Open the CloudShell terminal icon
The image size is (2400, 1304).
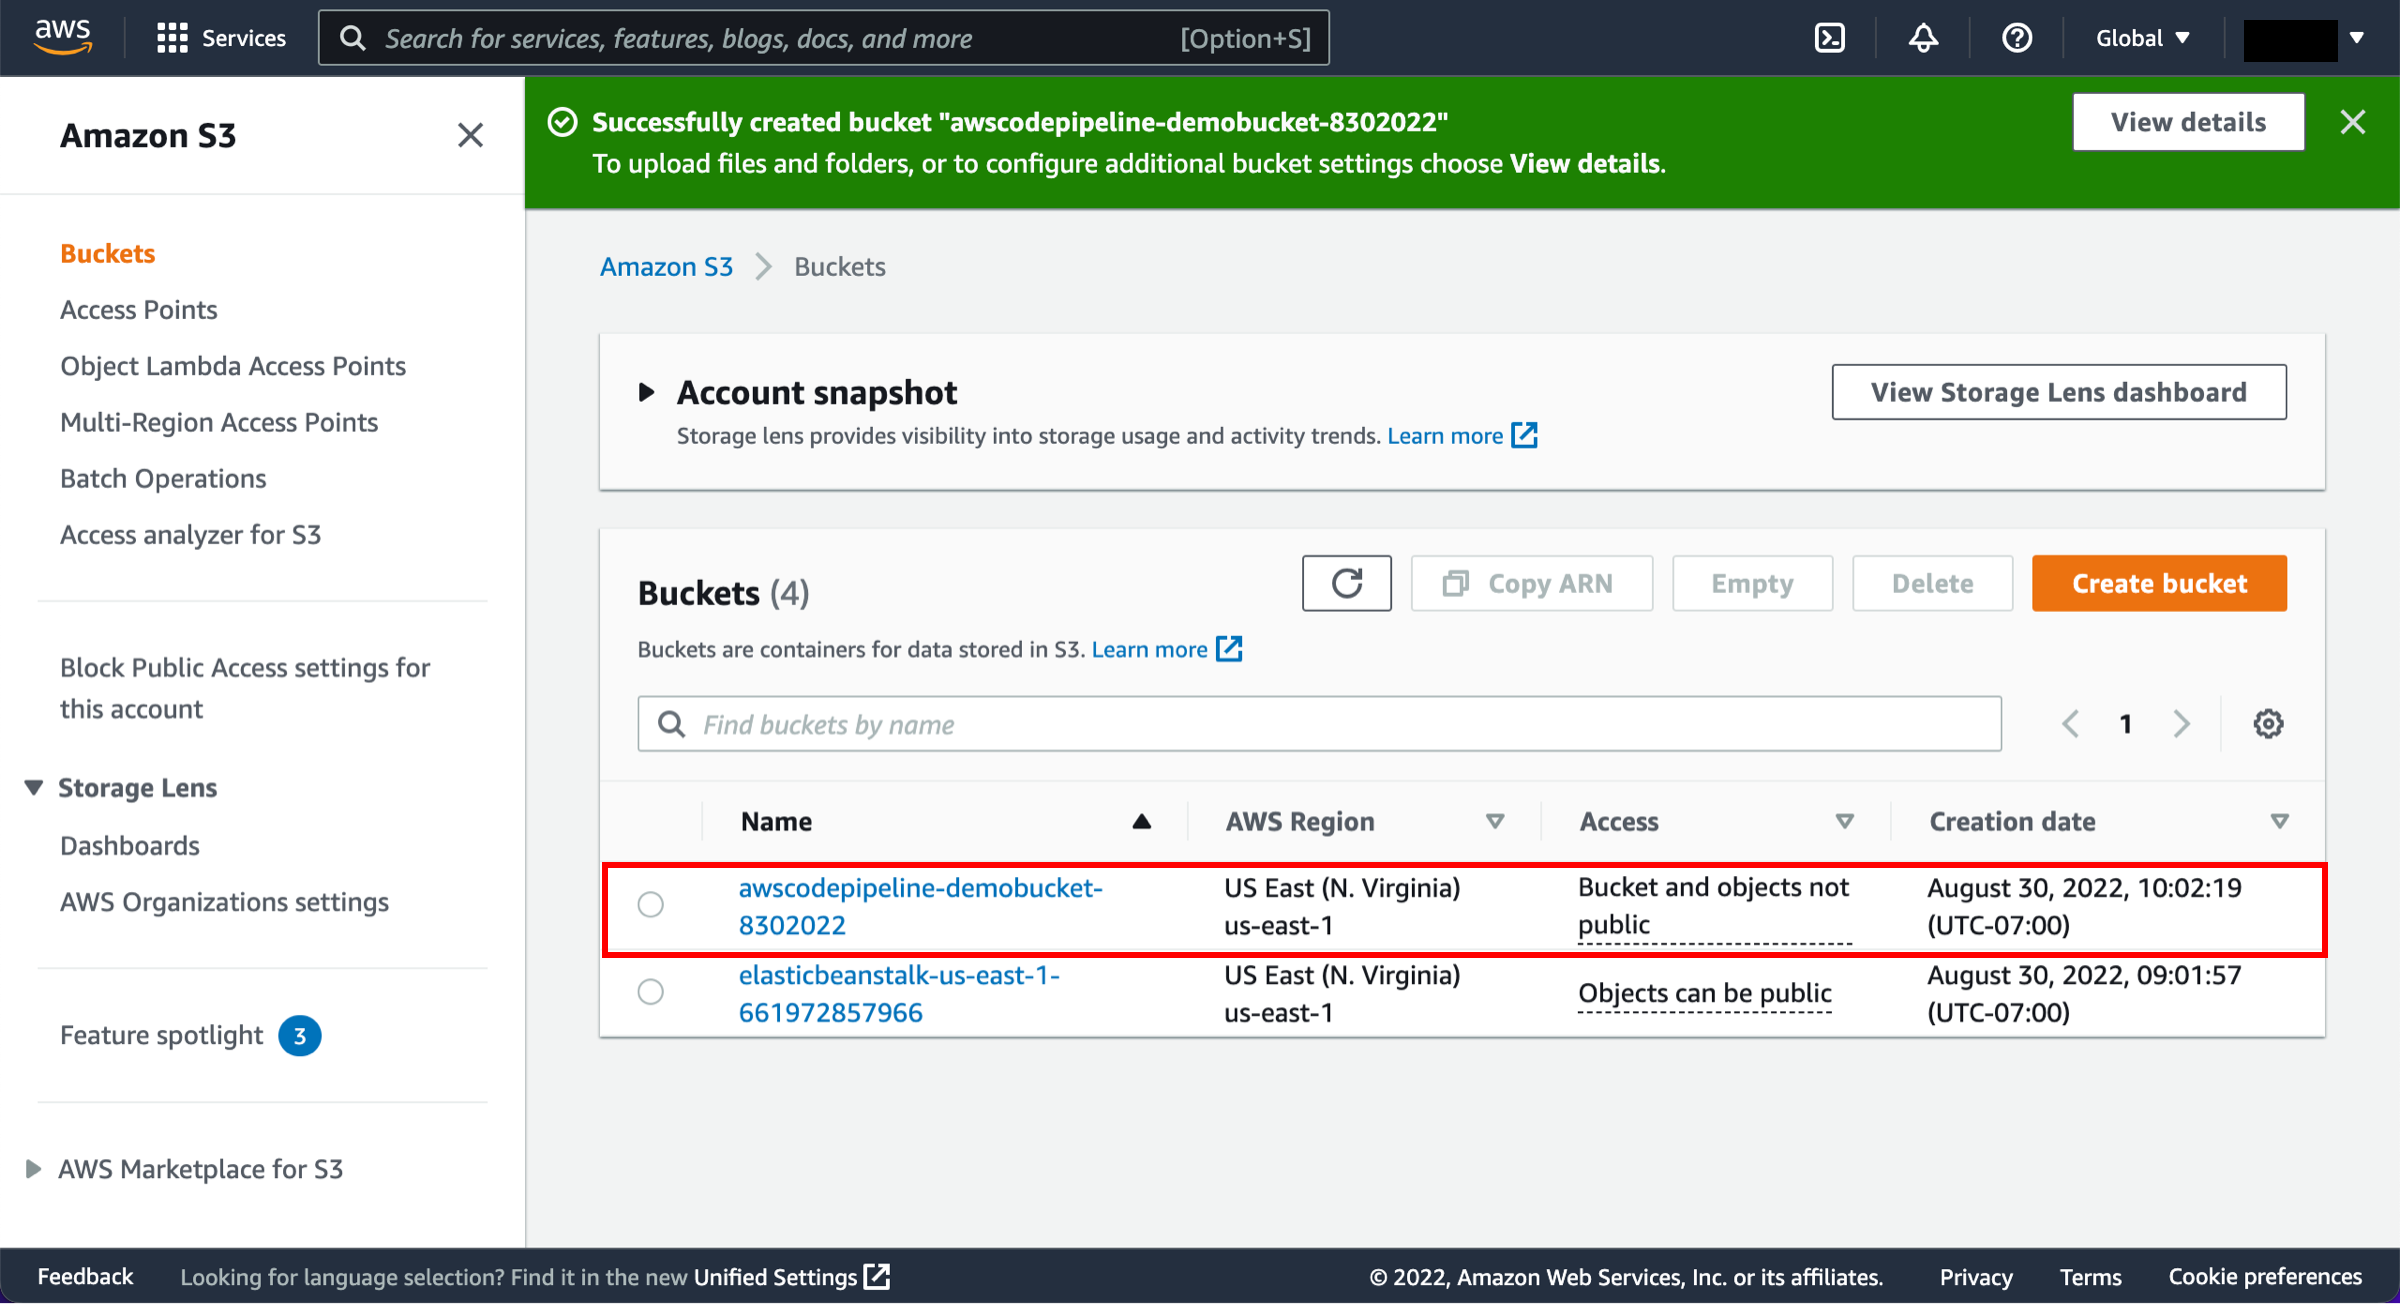coord(1829,38)
